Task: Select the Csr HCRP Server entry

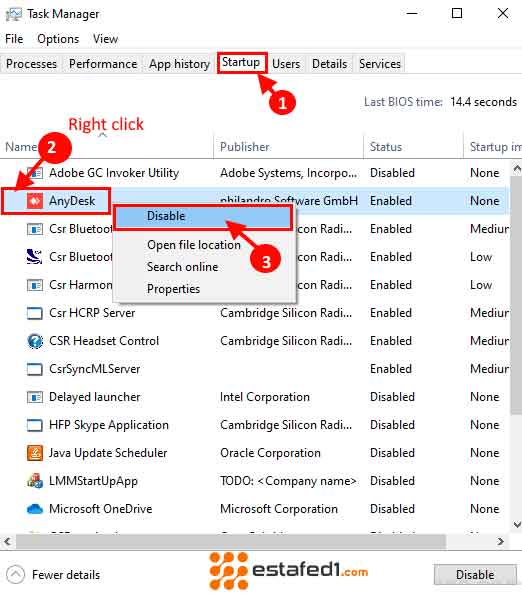Action: [x=92, y=313]
